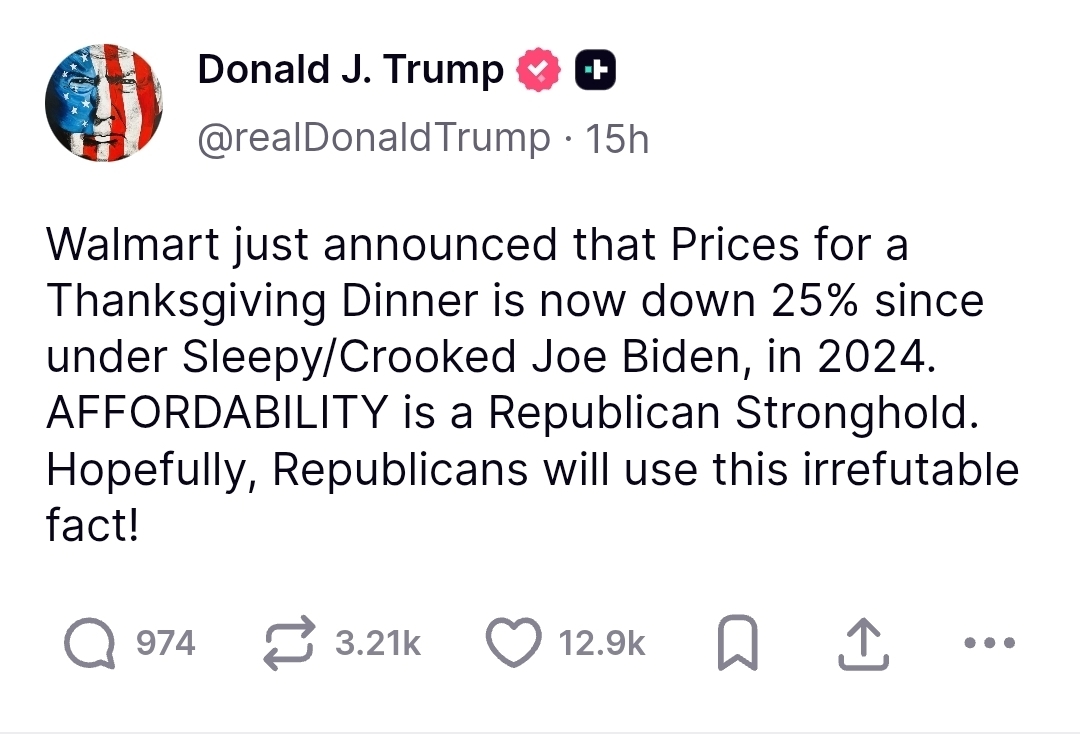Open the flag-painted profile avatar
The width and height of the screenshot is (1080, 736).
(104, 102)
